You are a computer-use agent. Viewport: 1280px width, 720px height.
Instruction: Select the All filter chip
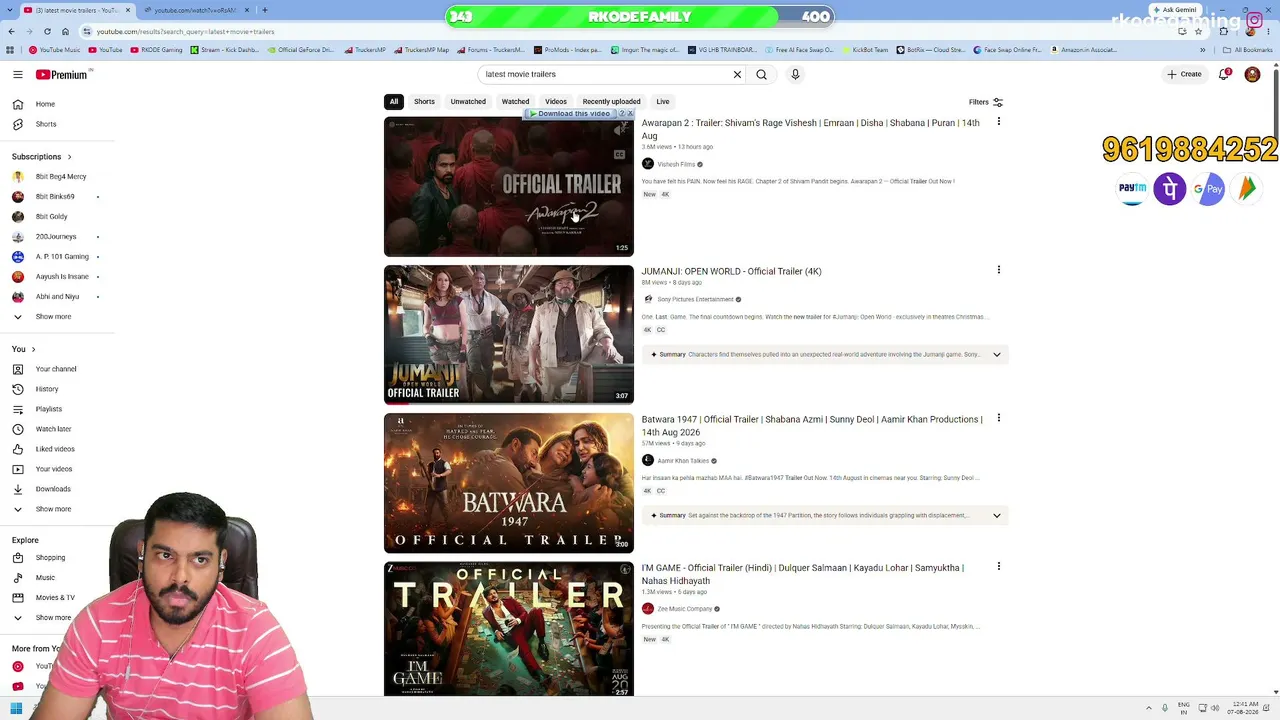(x=394, y=101)
